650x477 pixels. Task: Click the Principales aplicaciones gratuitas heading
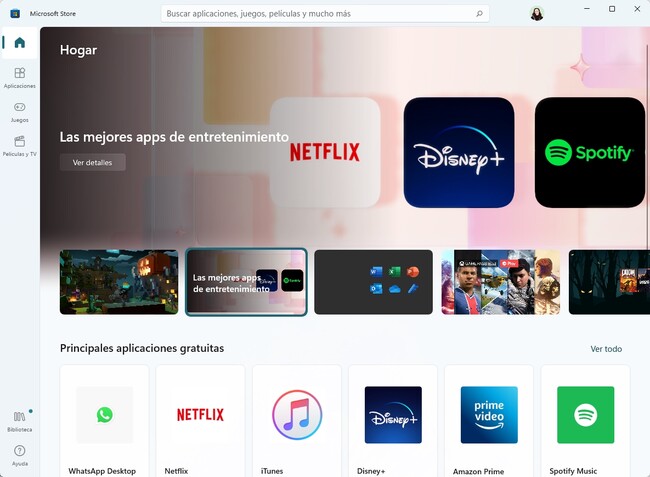(x=142, y=348)
